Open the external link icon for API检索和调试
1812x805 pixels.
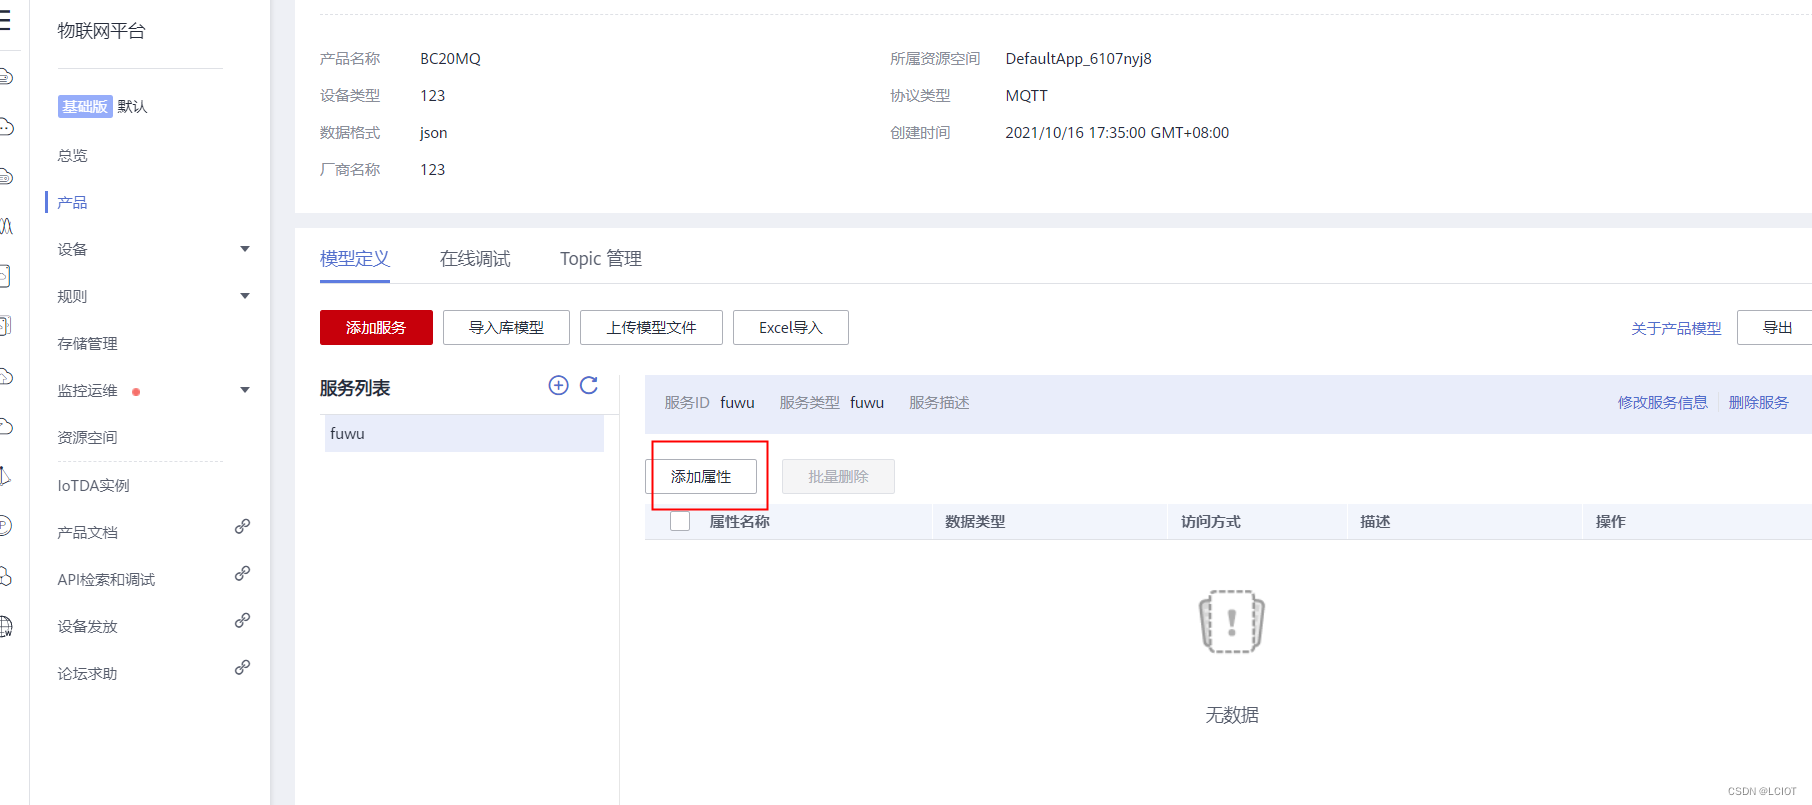click(242, 573)
